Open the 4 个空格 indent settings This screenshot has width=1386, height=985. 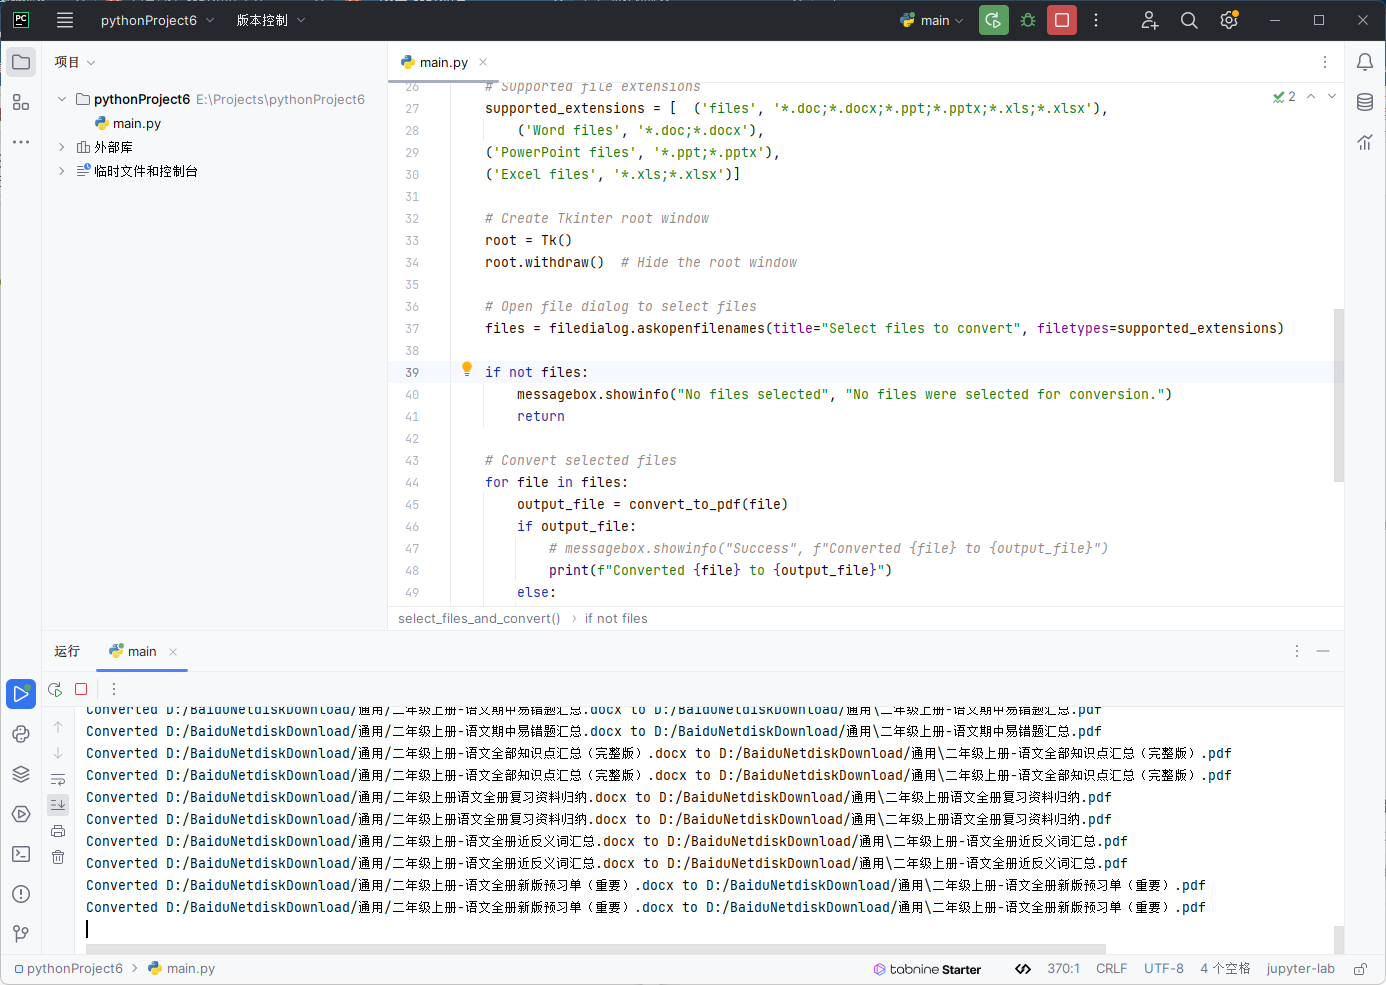1225,969
